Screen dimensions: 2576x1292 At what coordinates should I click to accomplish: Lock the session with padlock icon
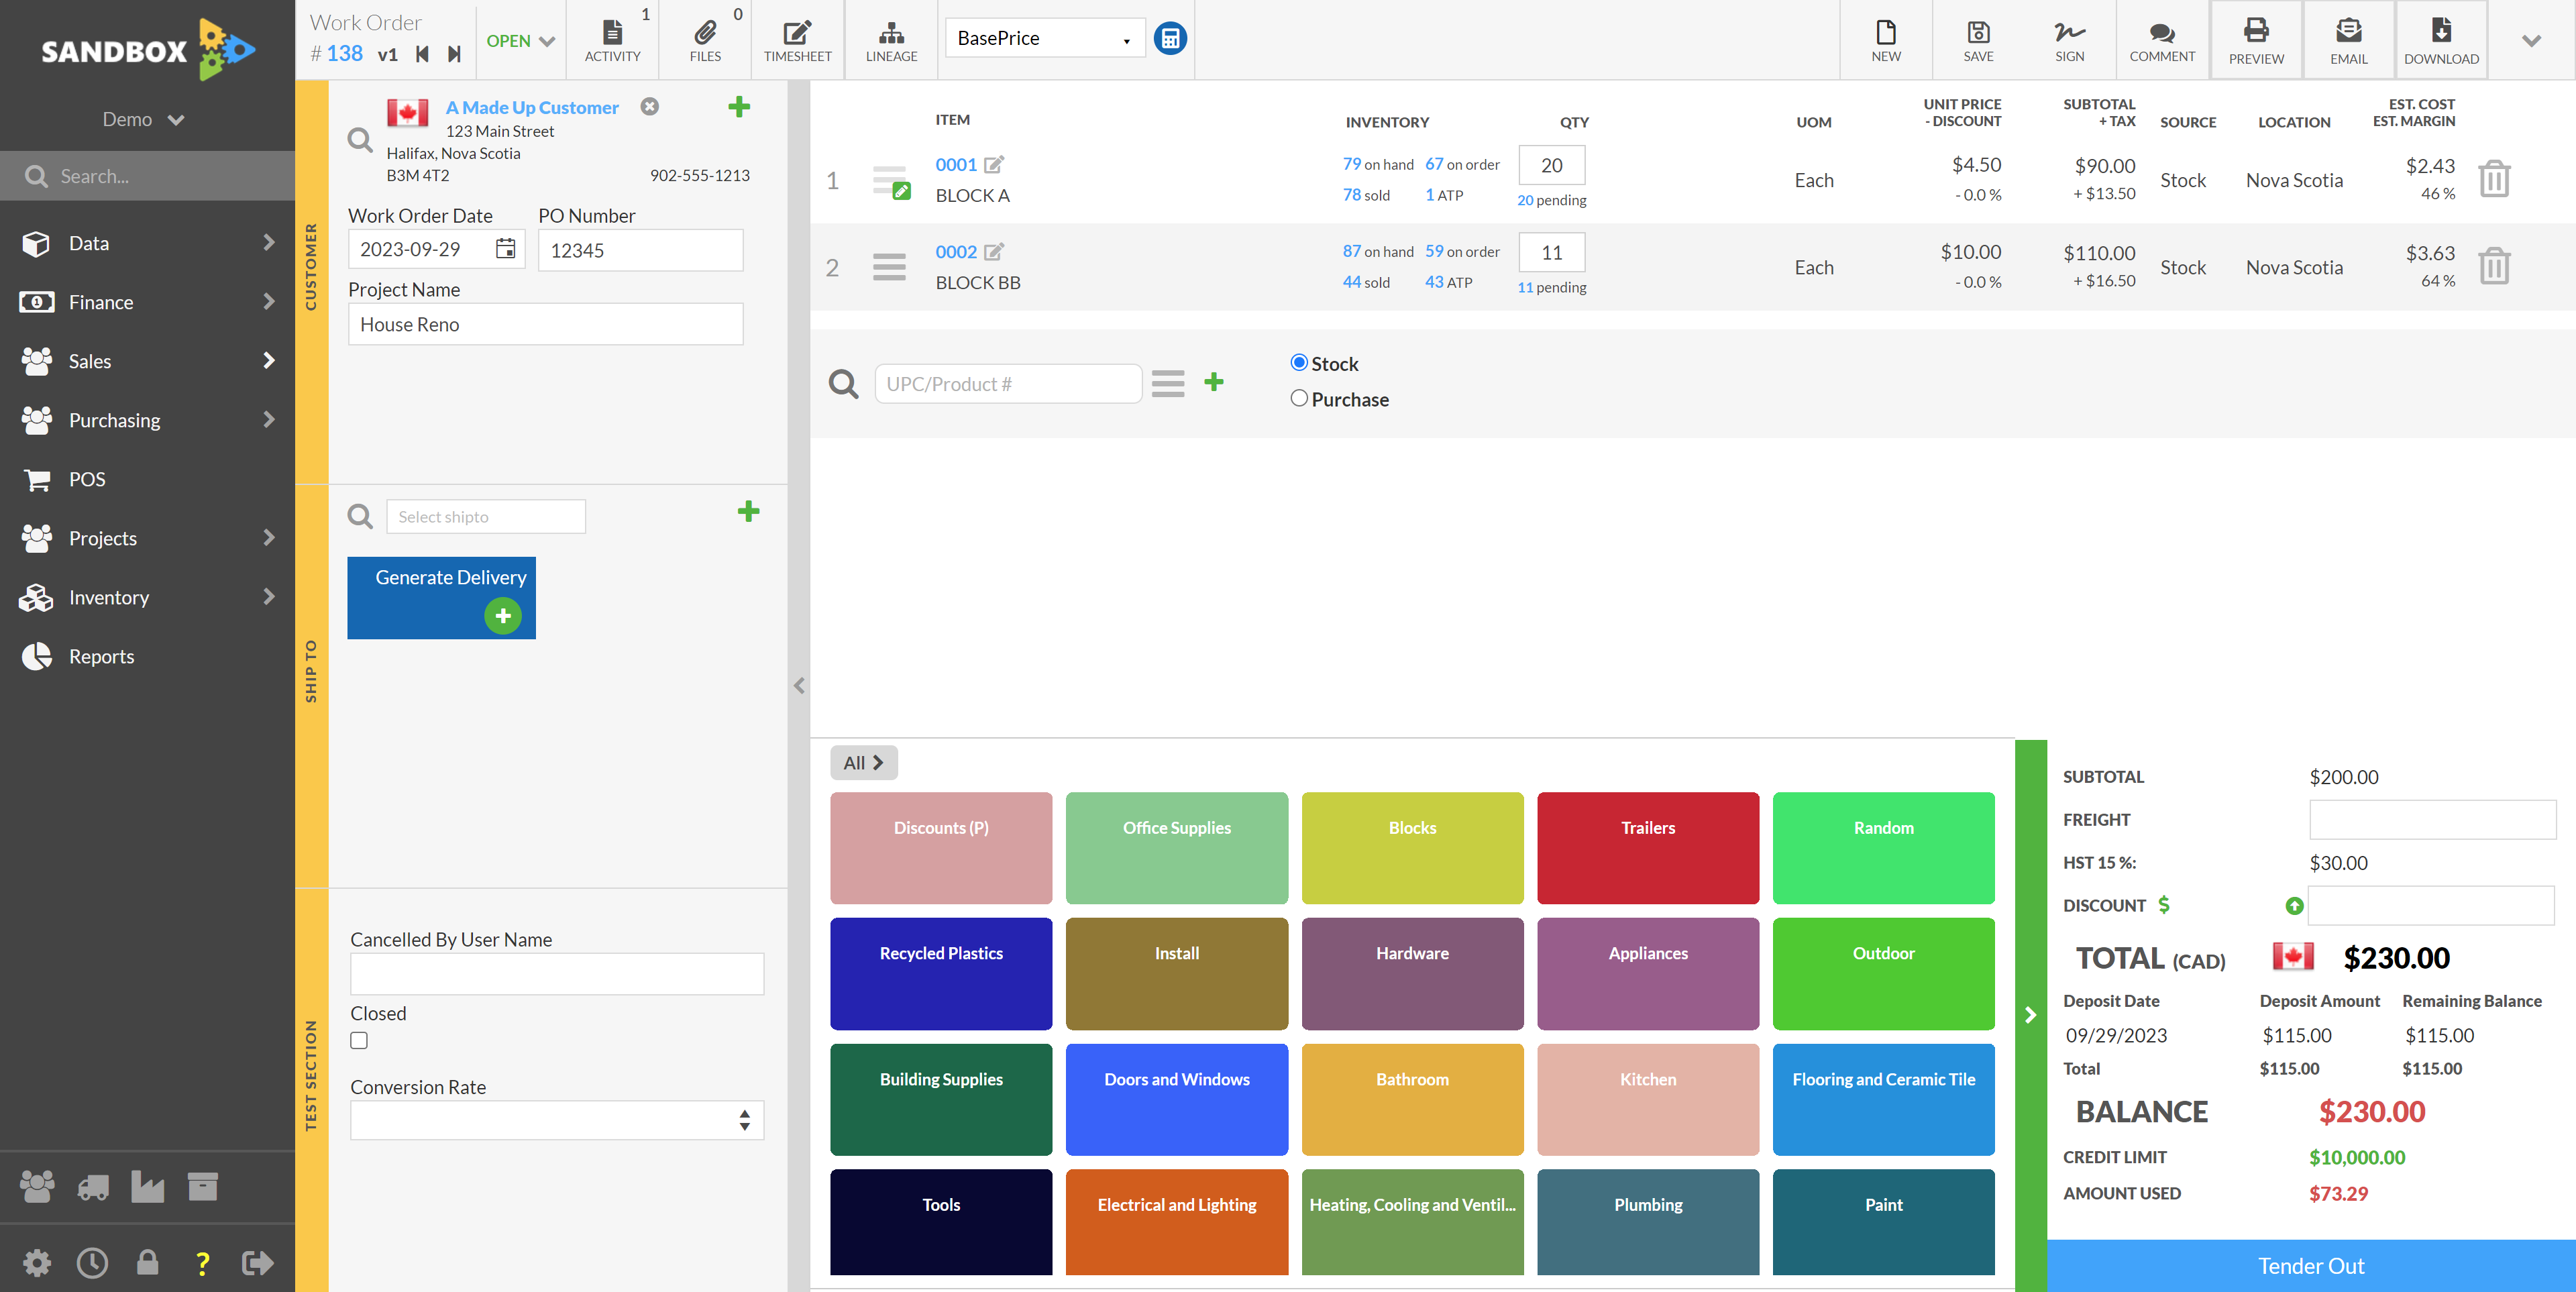click(x=147, y=1262)
